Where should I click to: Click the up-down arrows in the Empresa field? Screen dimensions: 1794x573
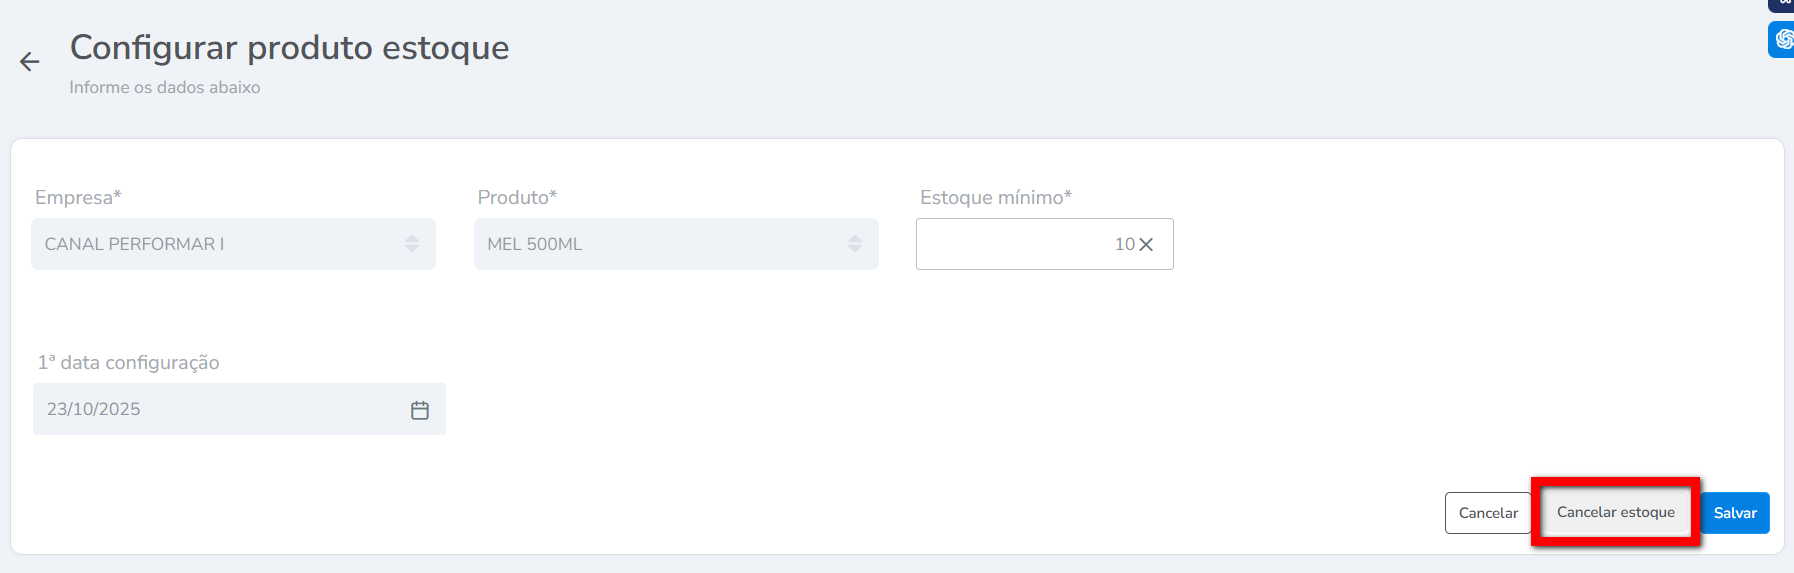(x=412, y=244)
